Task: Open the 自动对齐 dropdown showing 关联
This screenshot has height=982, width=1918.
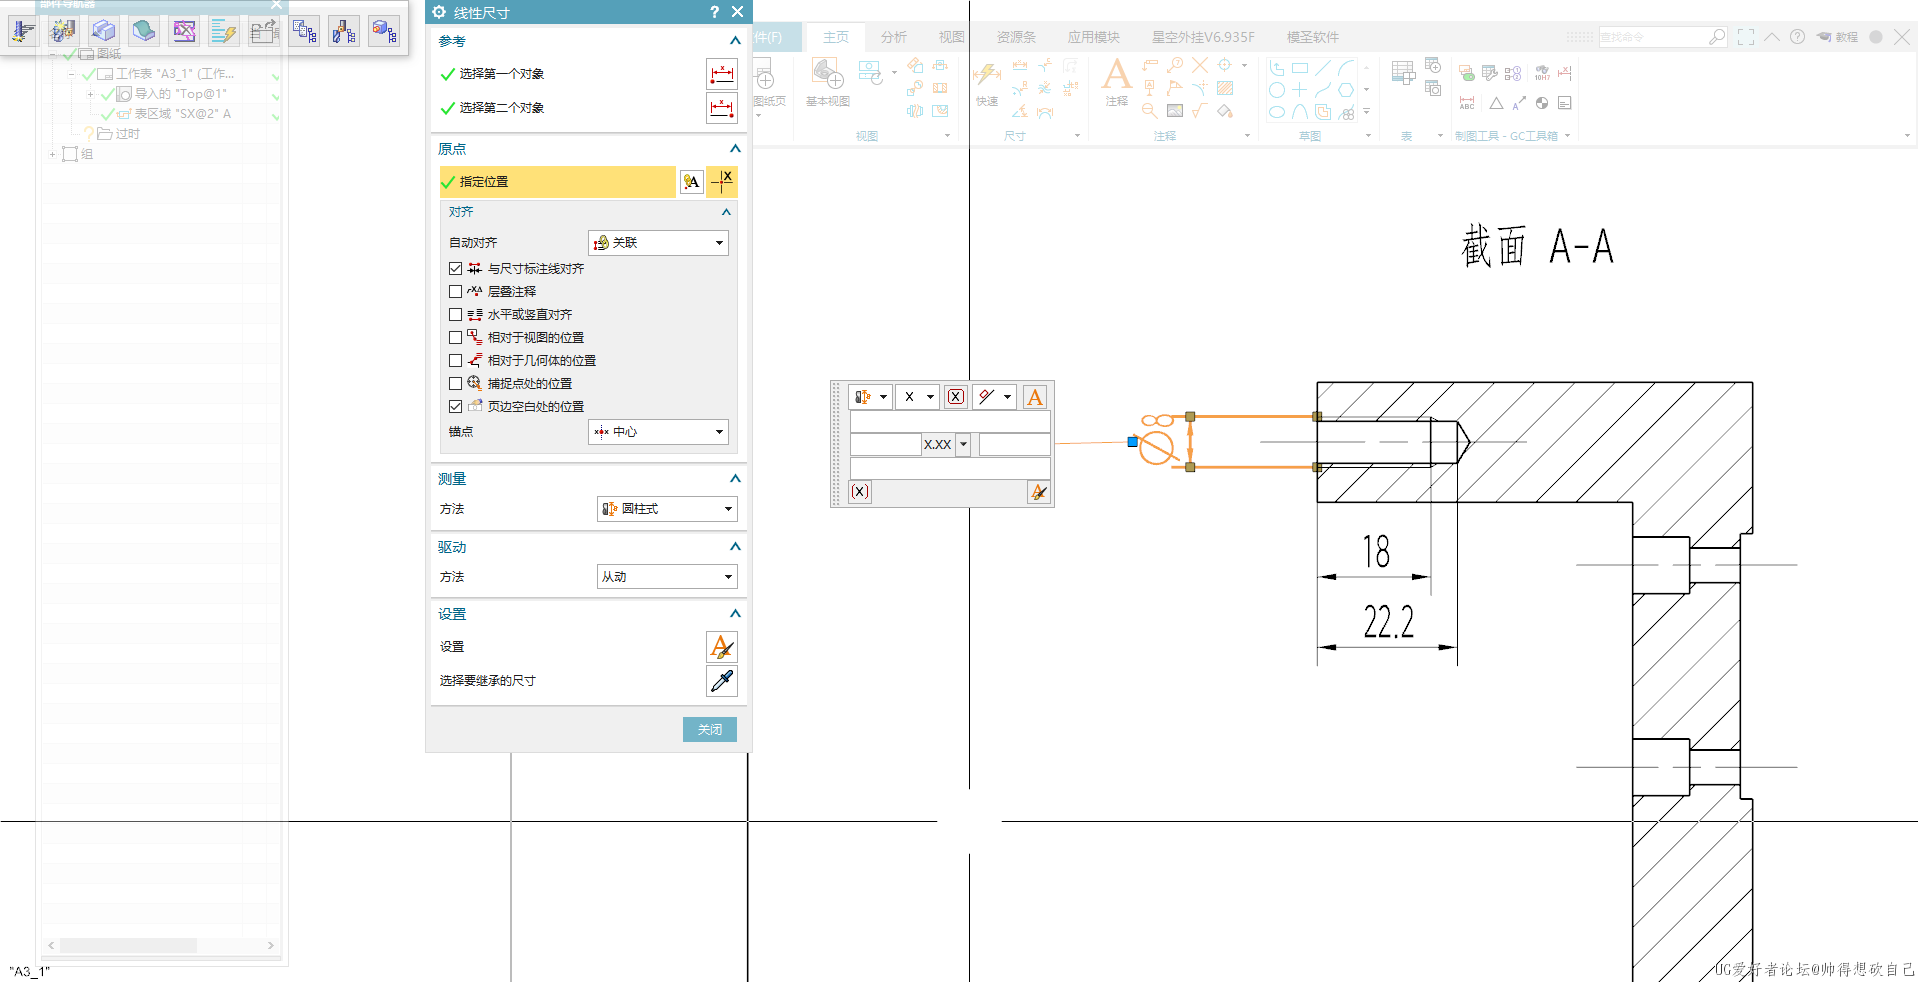Action: (x=658, y=243)
